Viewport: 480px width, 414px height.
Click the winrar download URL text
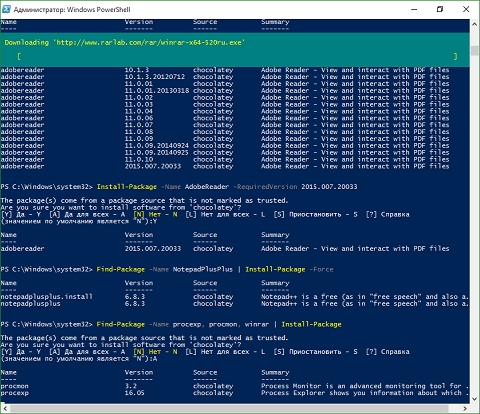click(x=150, y=42)
